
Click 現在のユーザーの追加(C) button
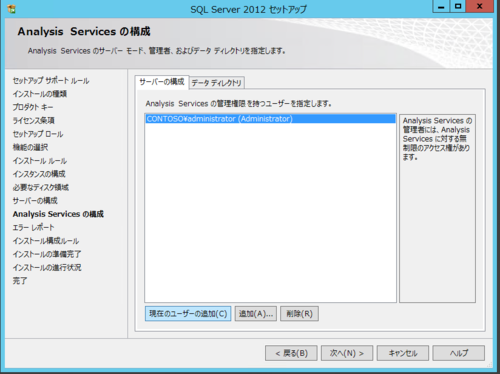tap(188, 314)
